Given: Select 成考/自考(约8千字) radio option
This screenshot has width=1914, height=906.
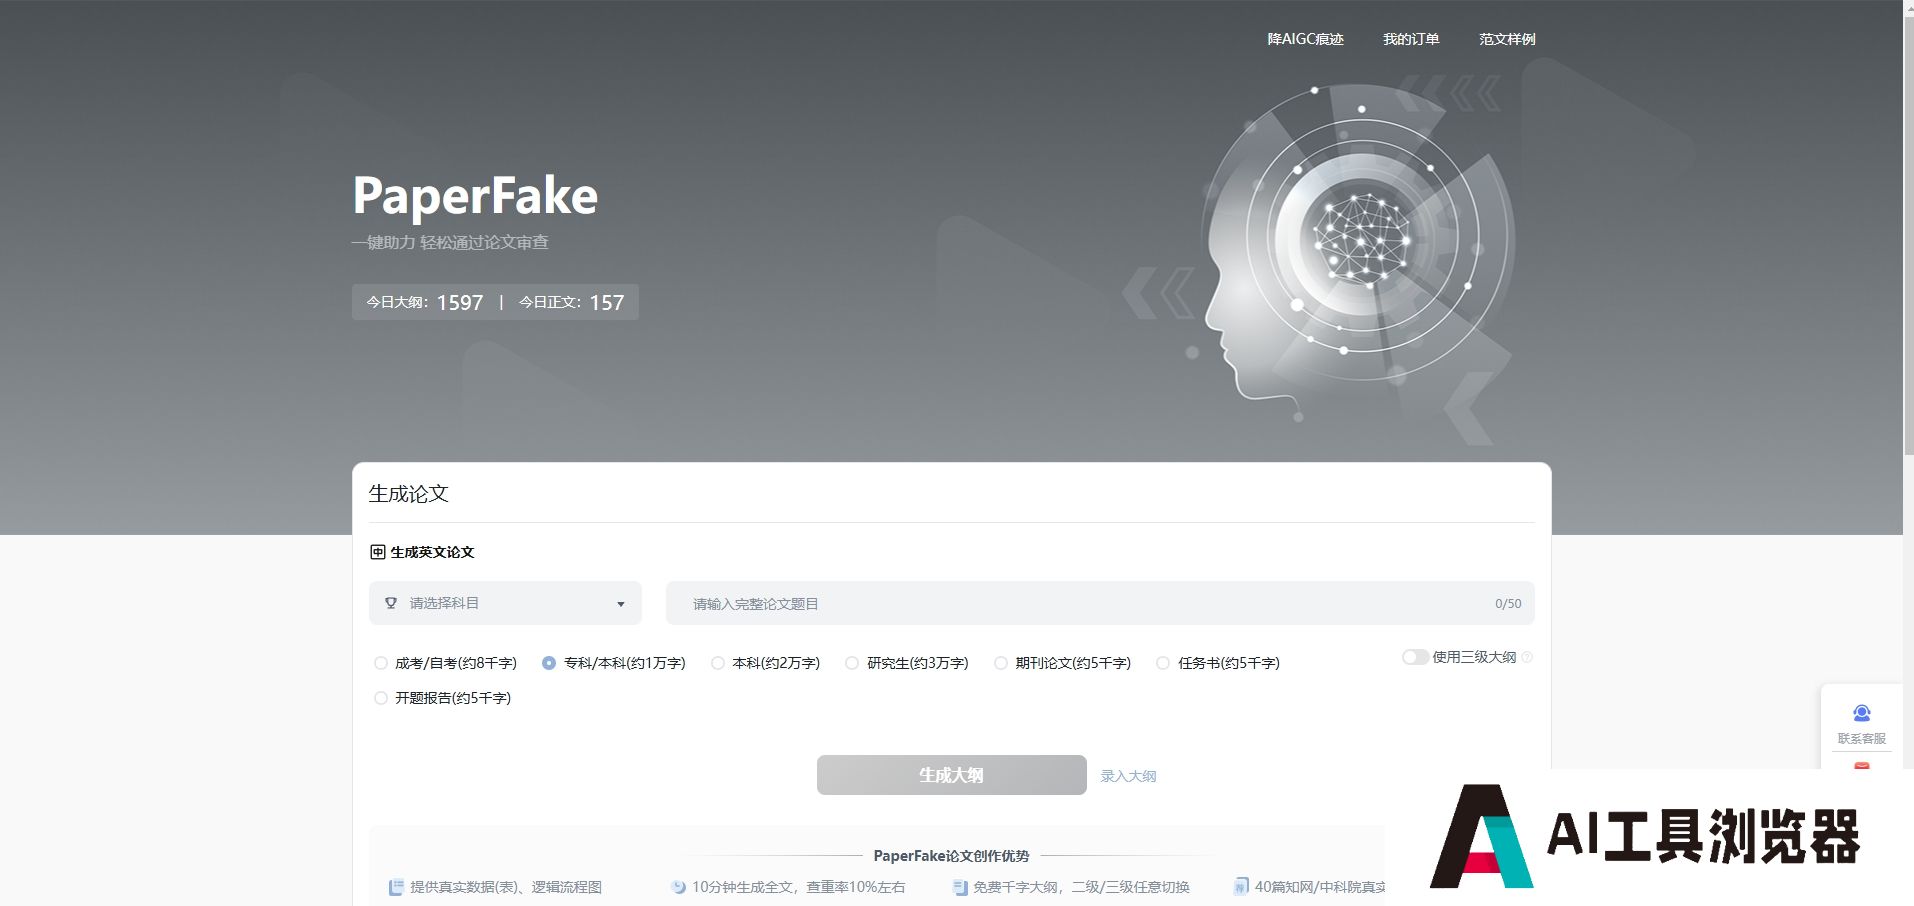Looking at the screenshot, I should [x=445, y=663].
